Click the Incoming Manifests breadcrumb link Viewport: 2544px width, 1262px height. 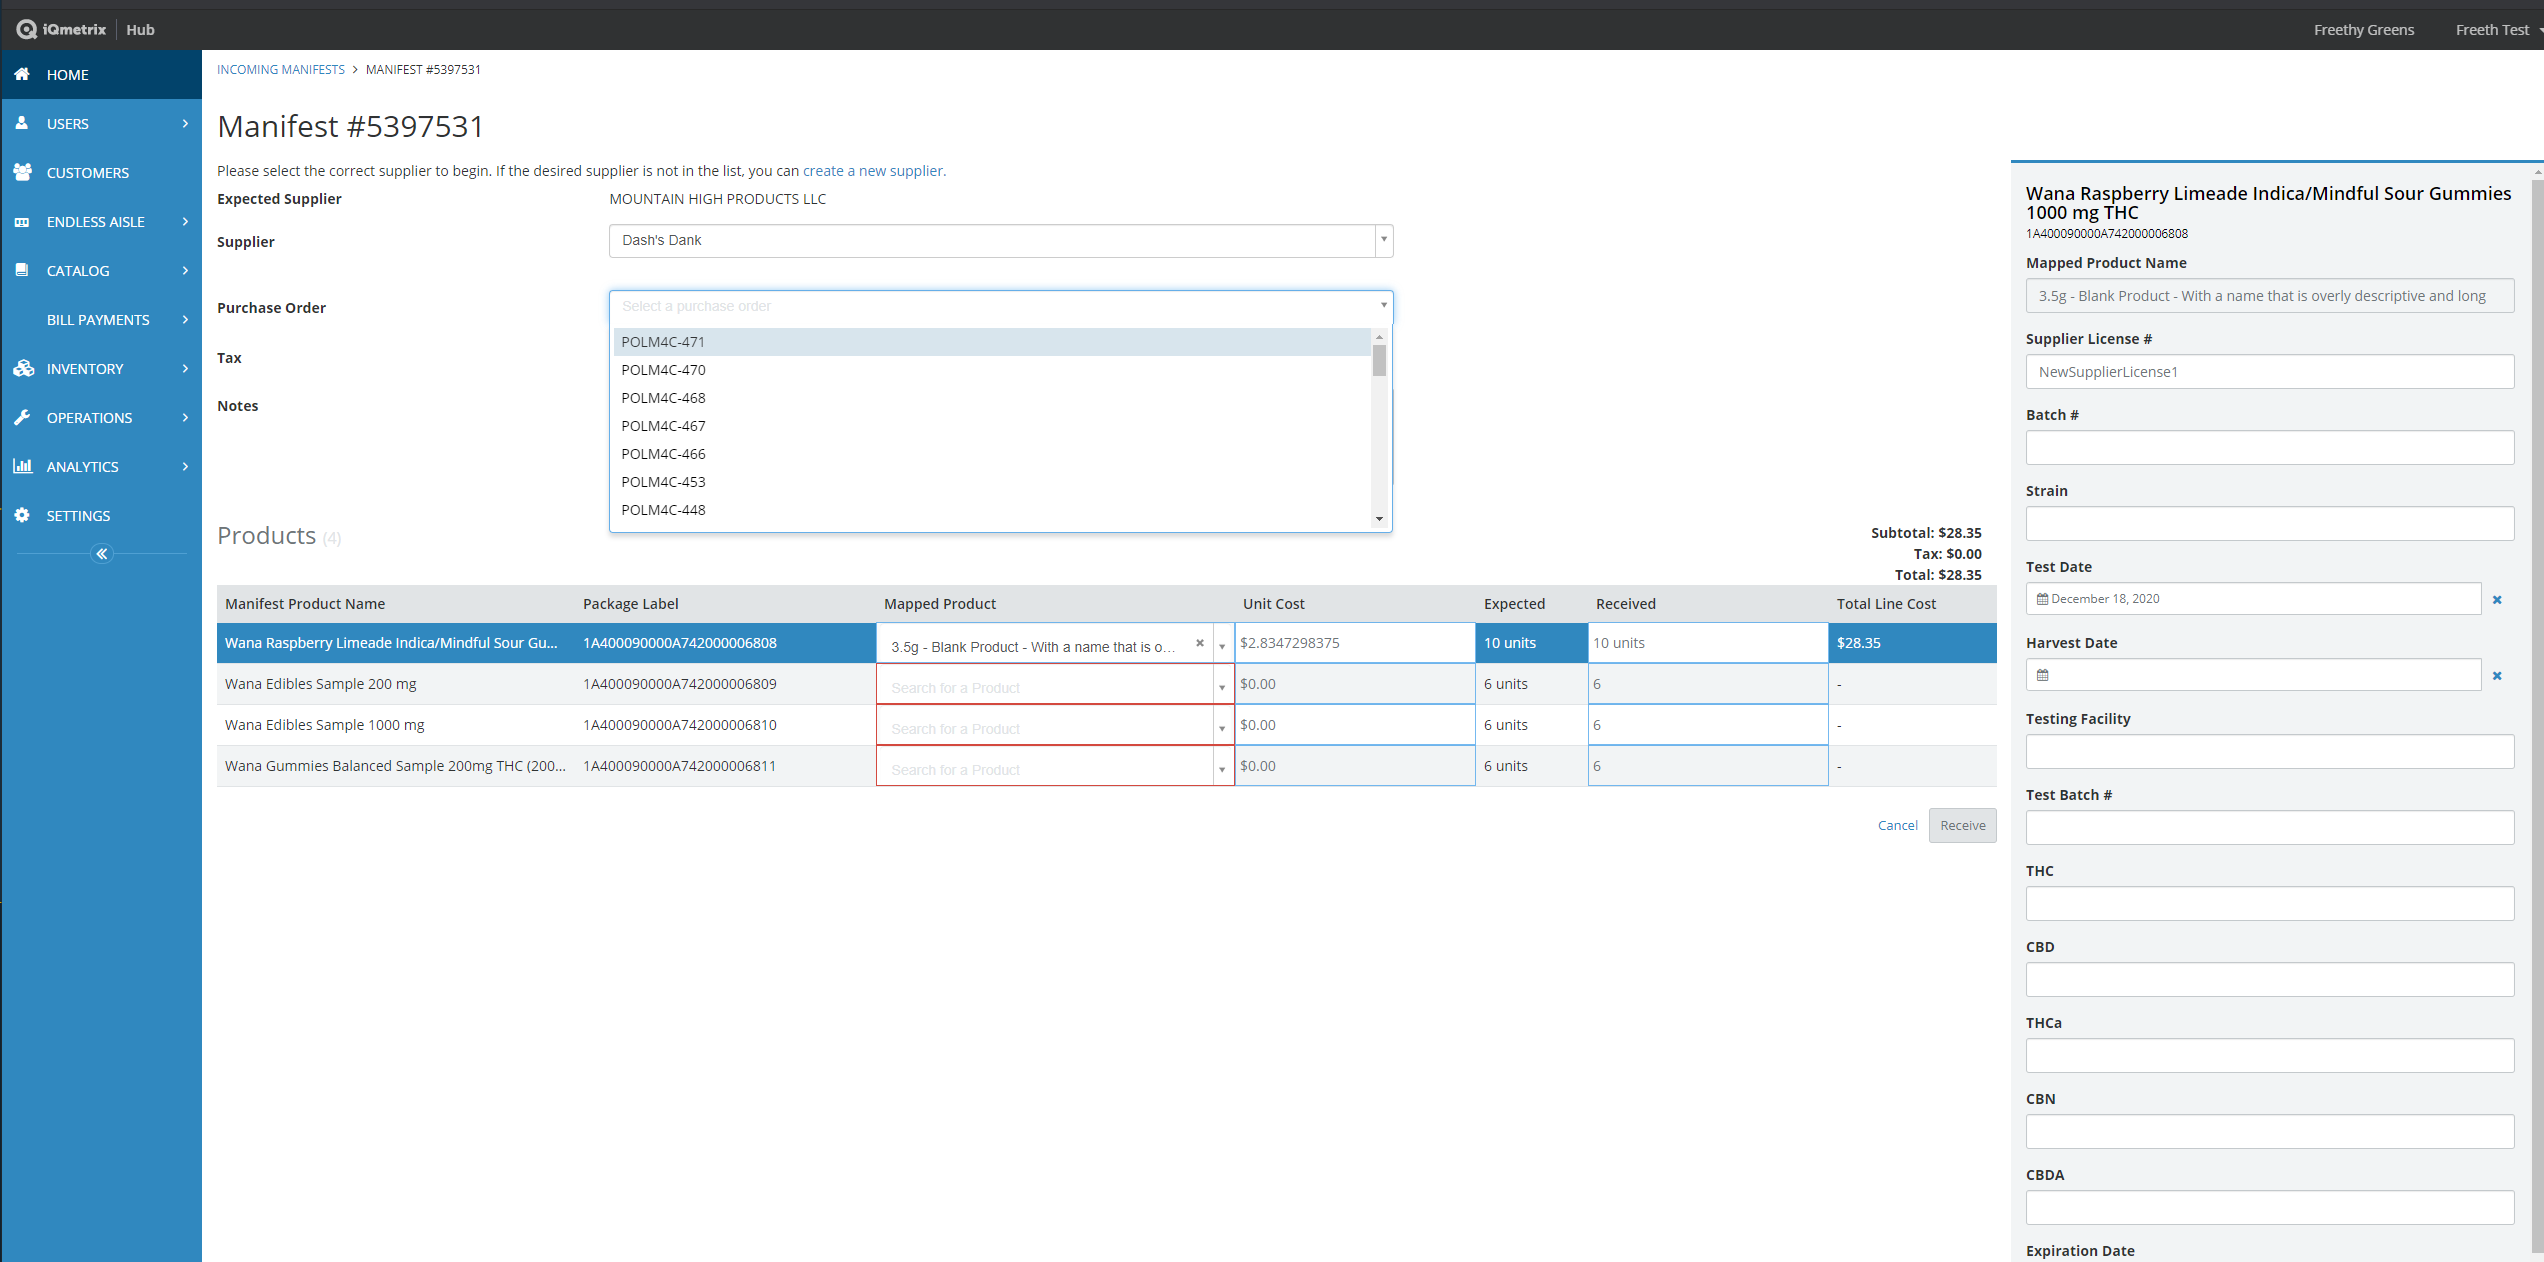(x=280, y=69)
